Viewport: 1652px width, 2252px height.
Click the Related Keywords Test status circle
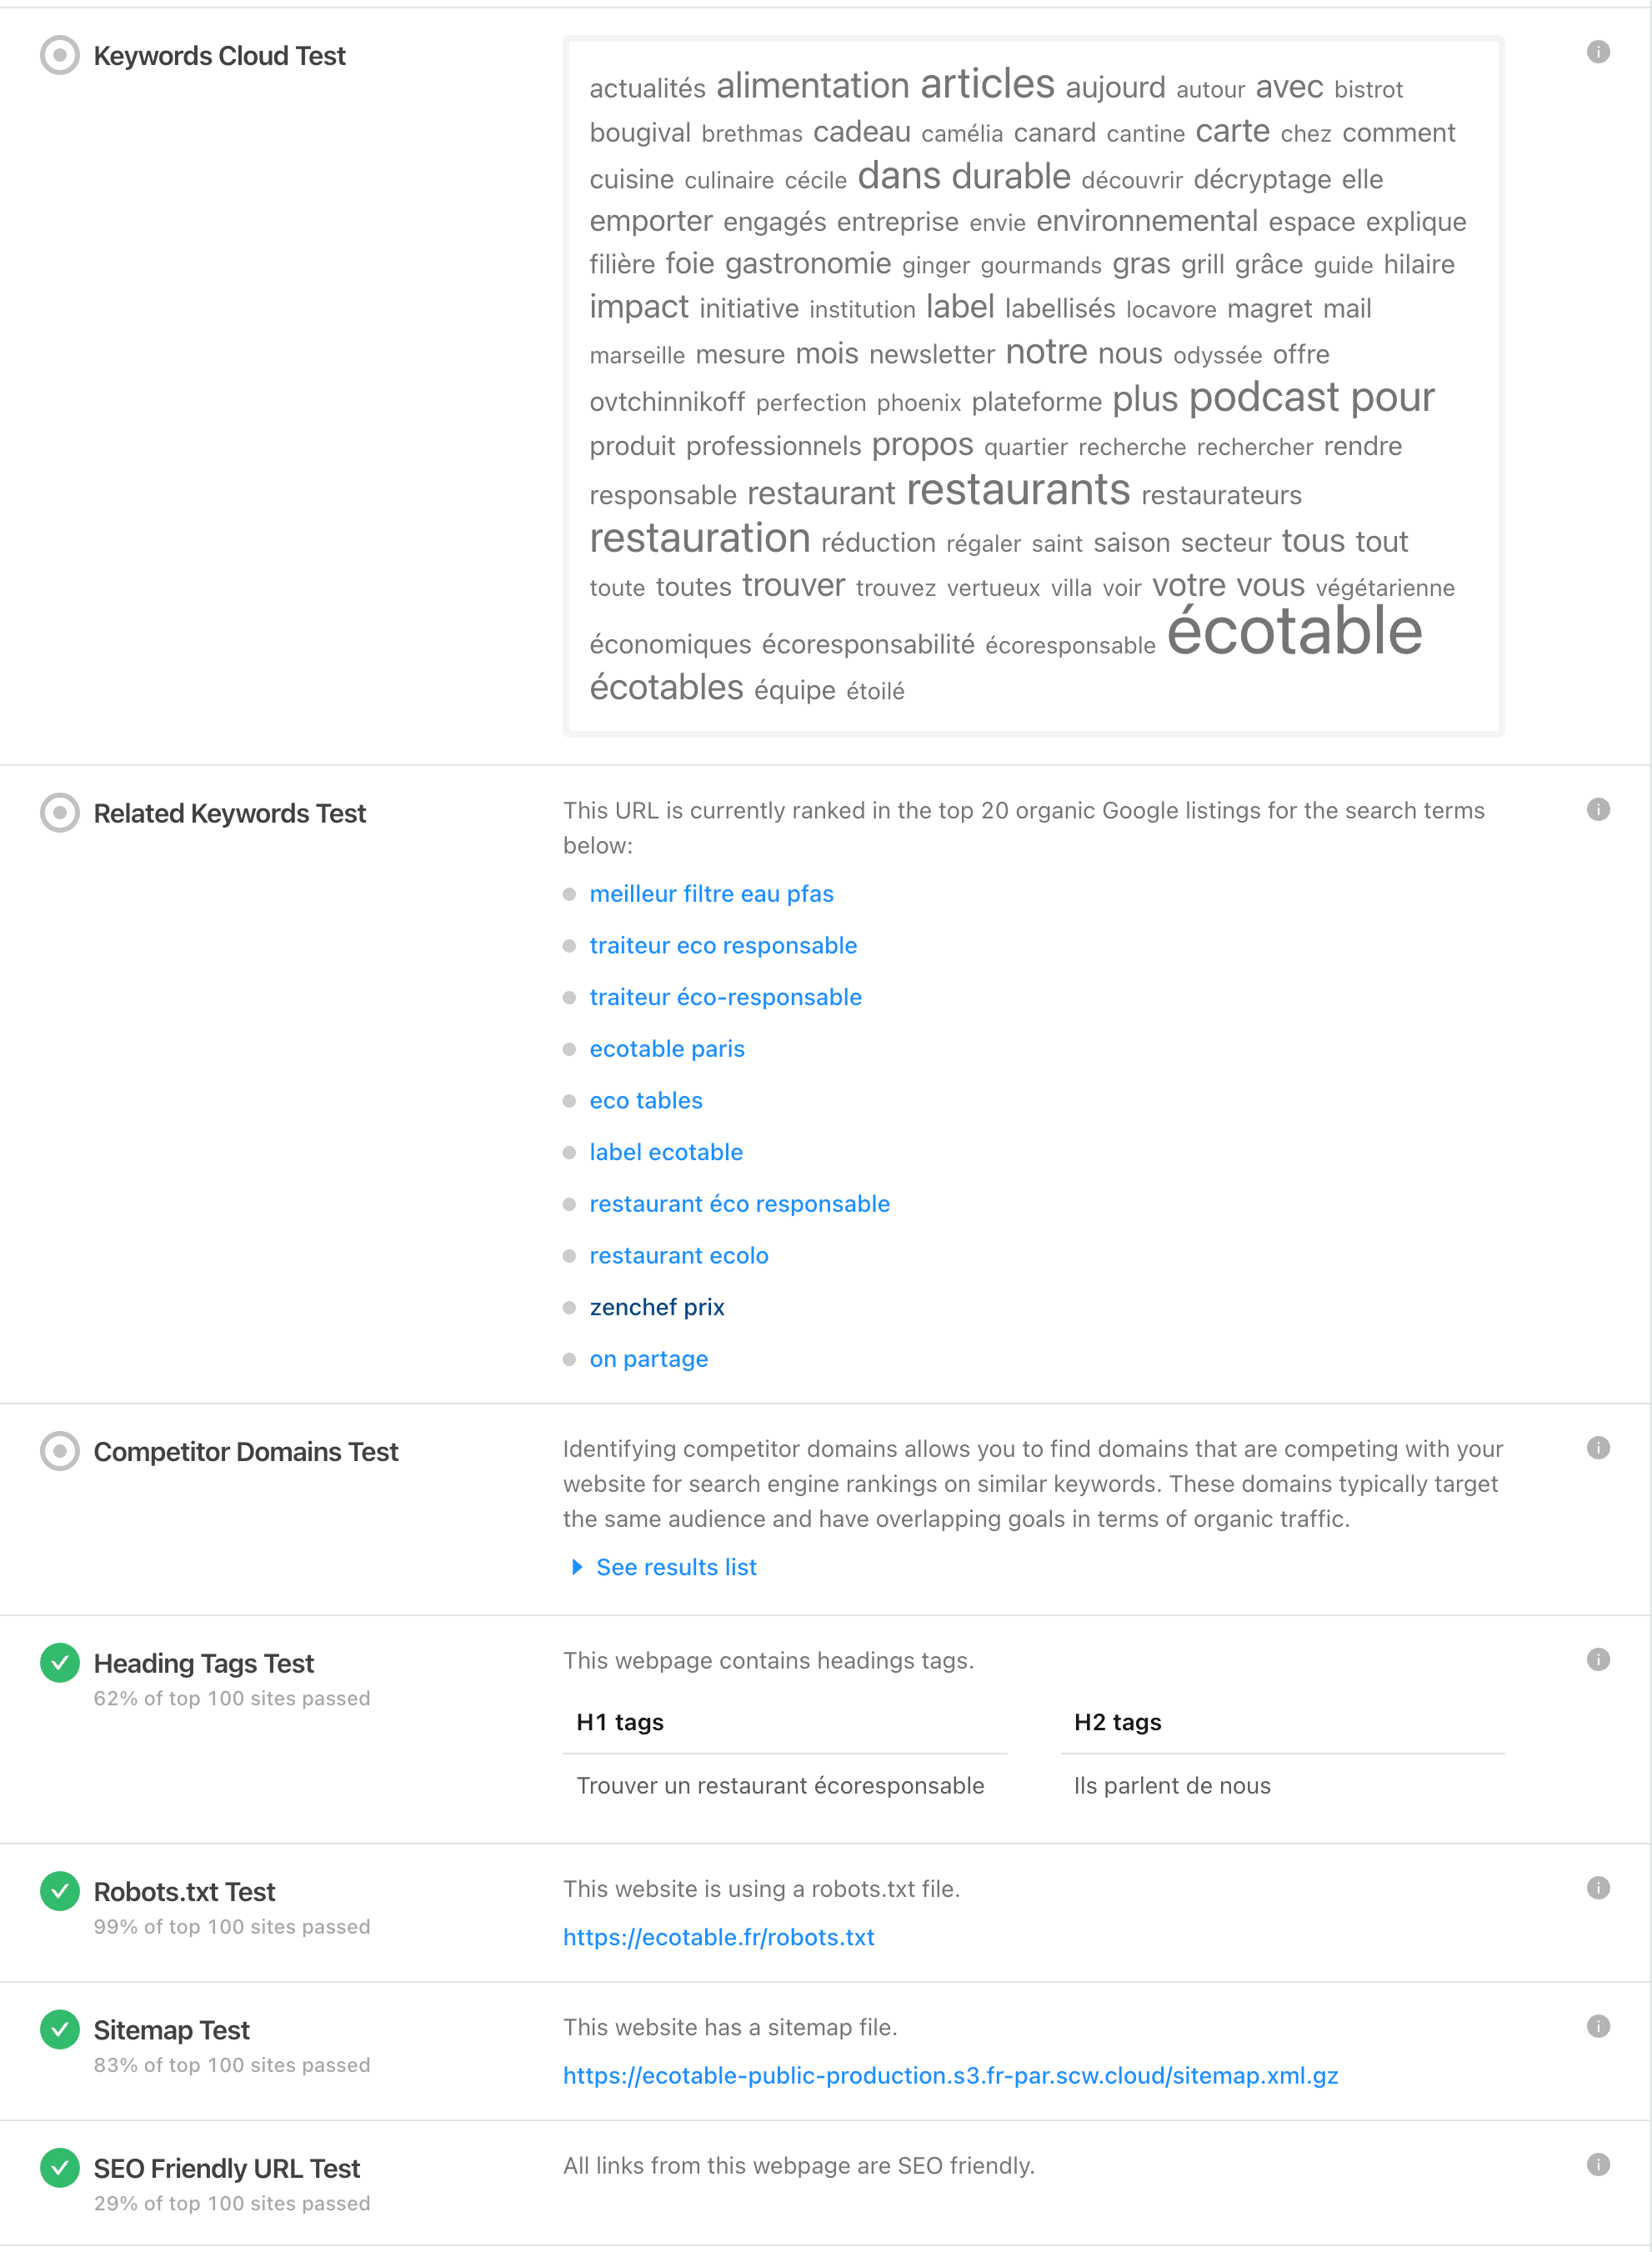point(60,813)
